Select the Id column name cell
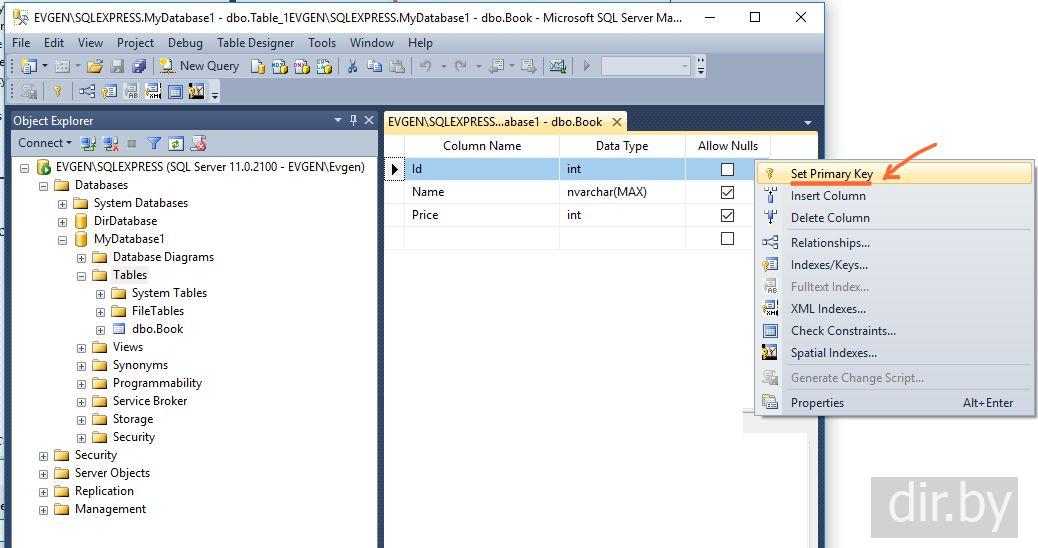Screen dimensions: 1038x548 point(482,169)
